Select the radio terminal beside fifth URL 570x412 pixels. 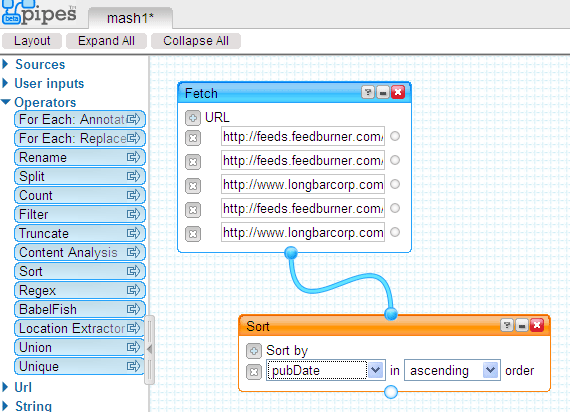click(x=395, y=232)
